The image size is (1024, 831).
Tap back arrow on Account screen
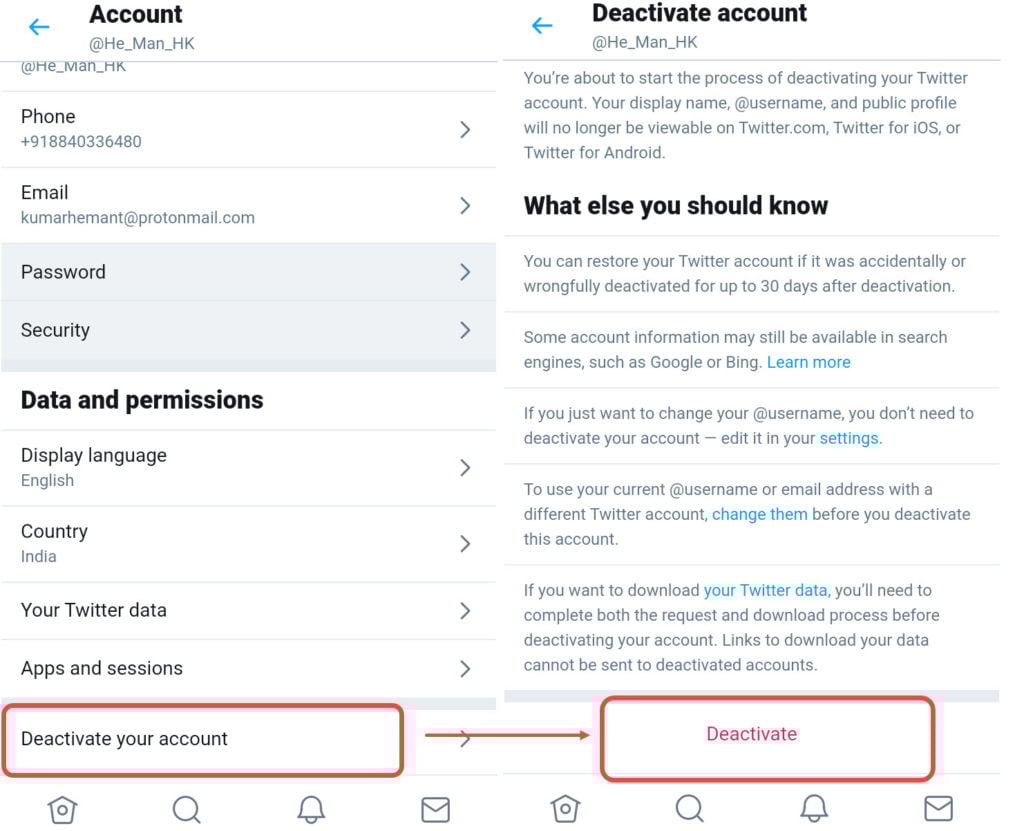39,27
